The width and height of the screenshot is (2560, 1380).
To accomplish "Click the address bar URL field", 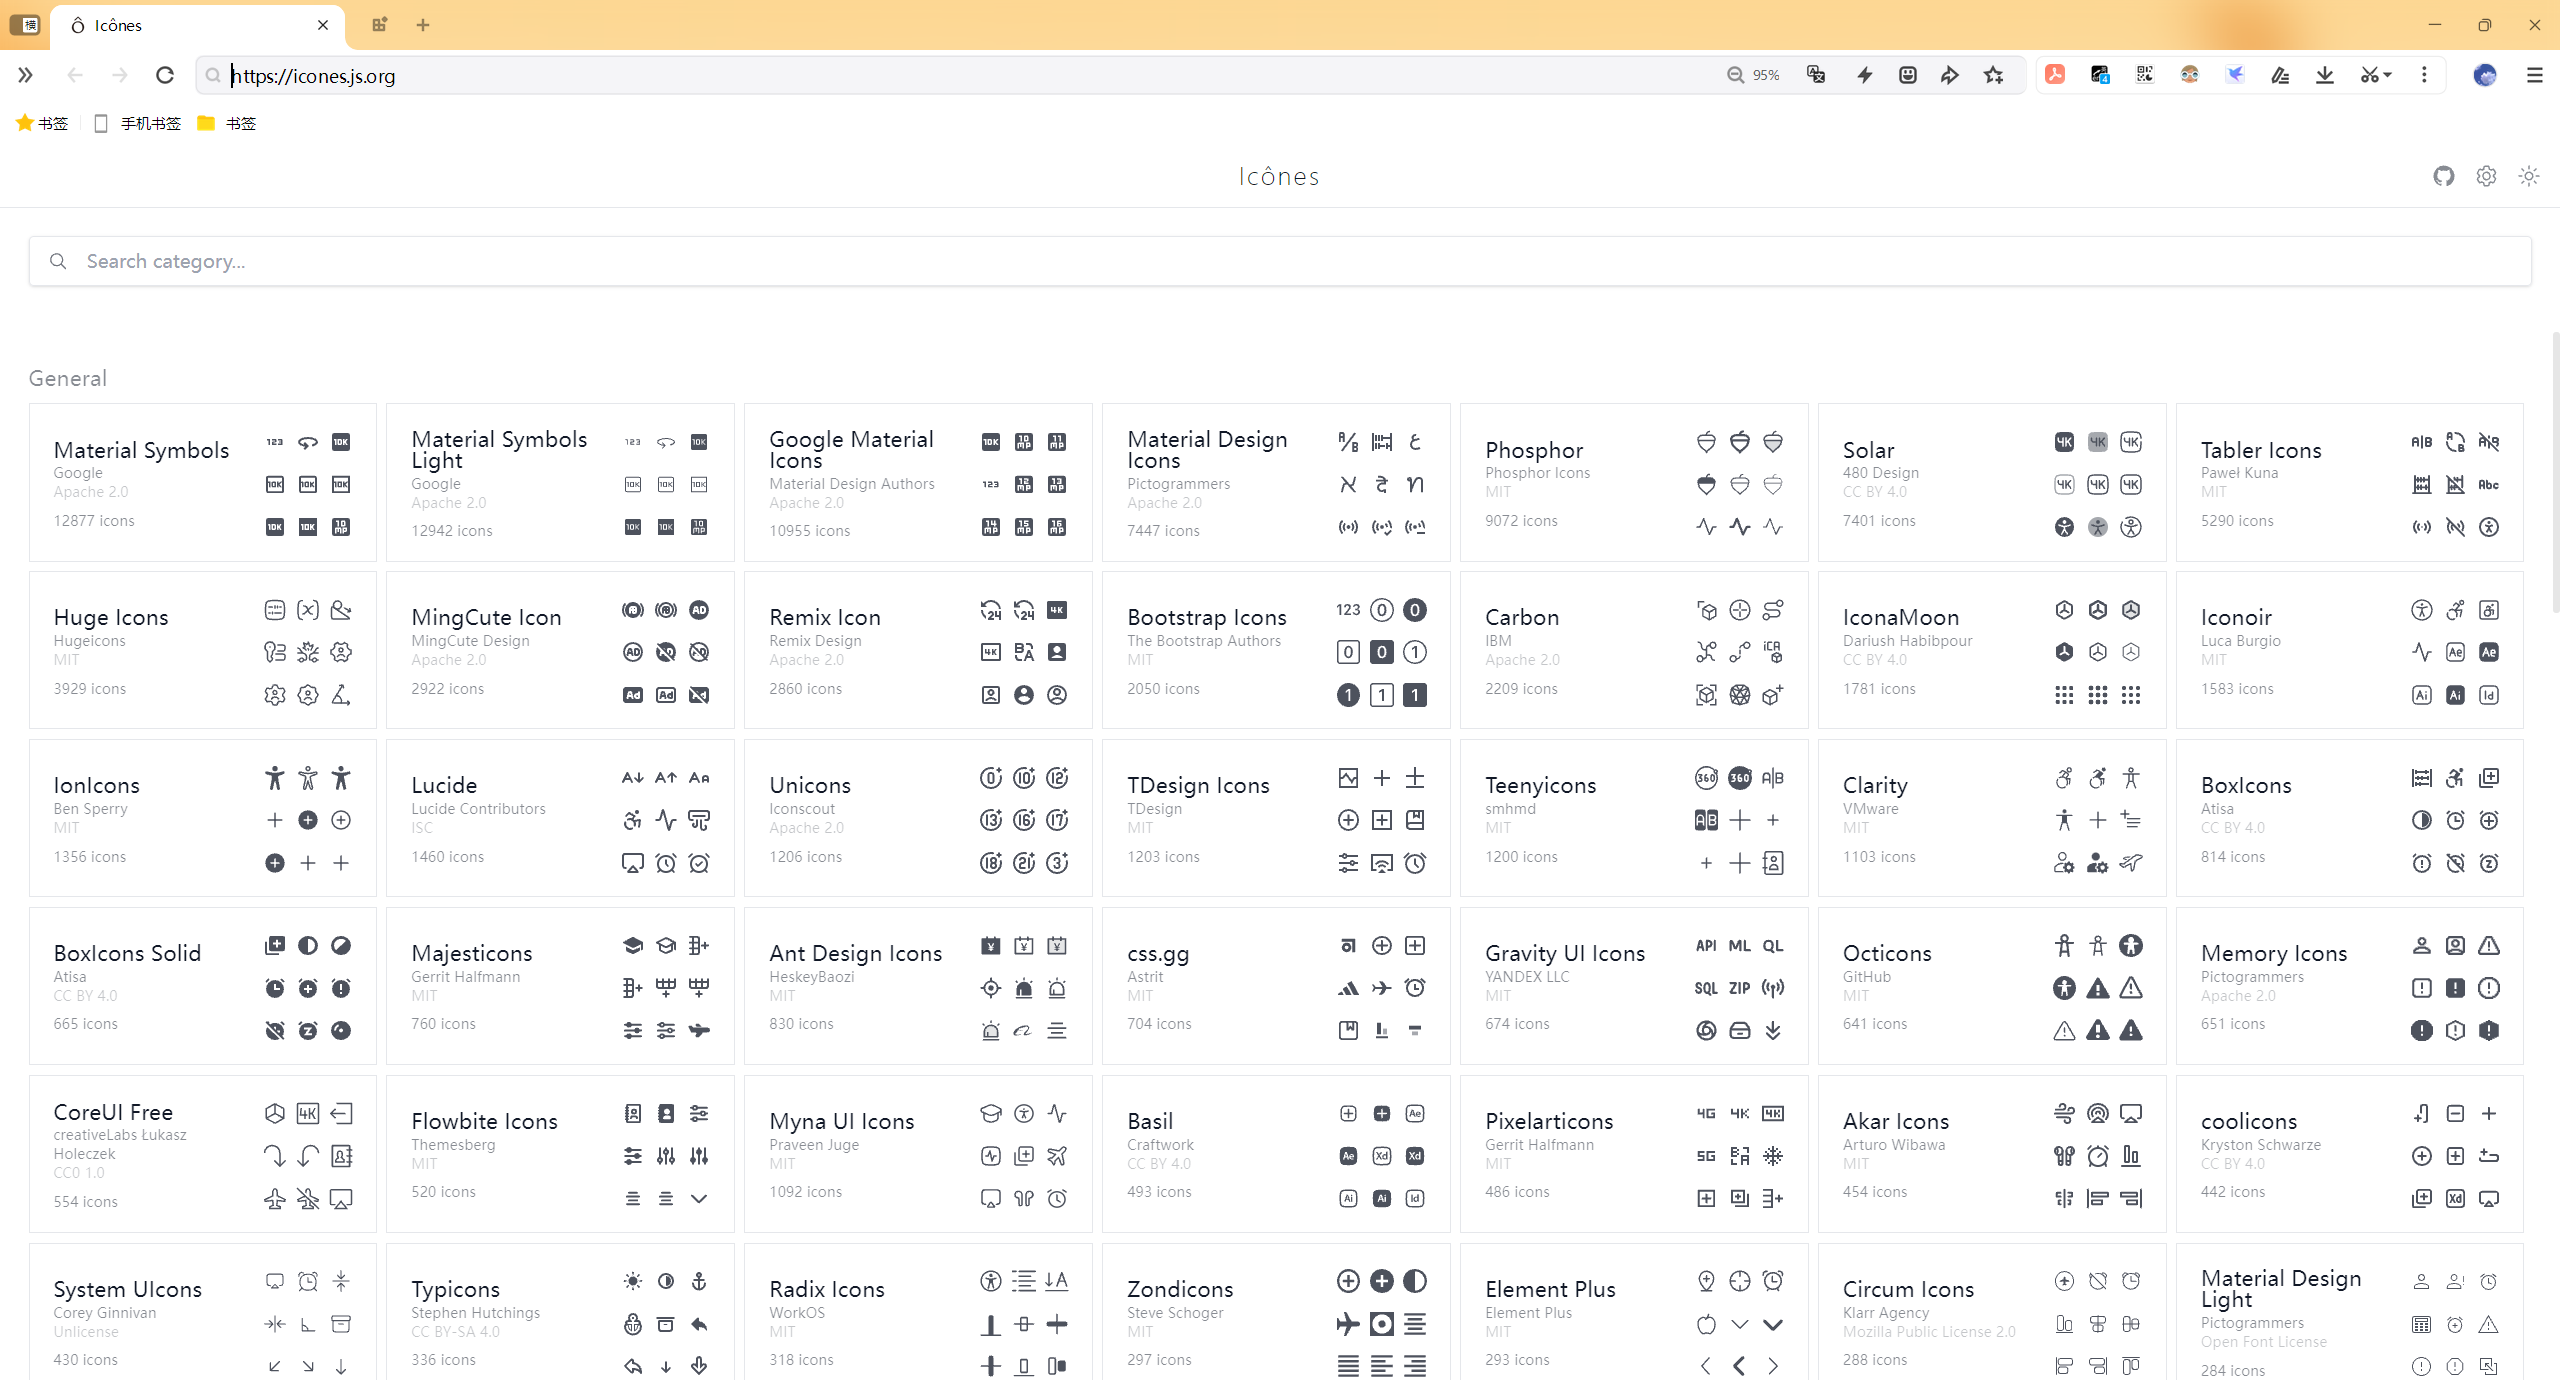I will (960, 75).
